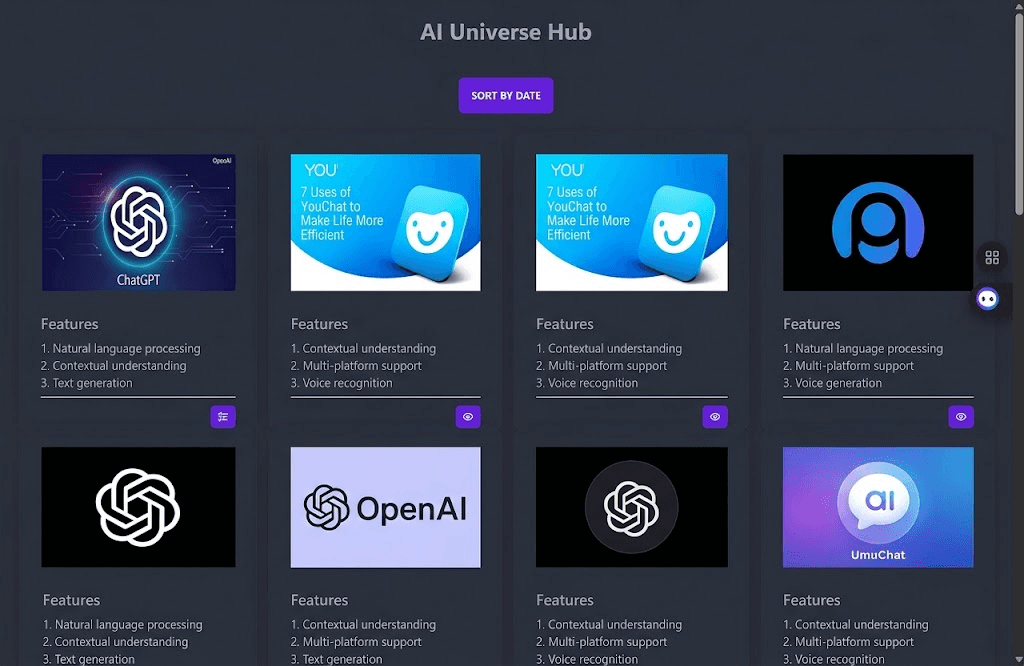This screenshot has height=666, width=1024.
Task: Select 'Contextual understanding' under lavender OpenAI image
Action: coord(369,625)
